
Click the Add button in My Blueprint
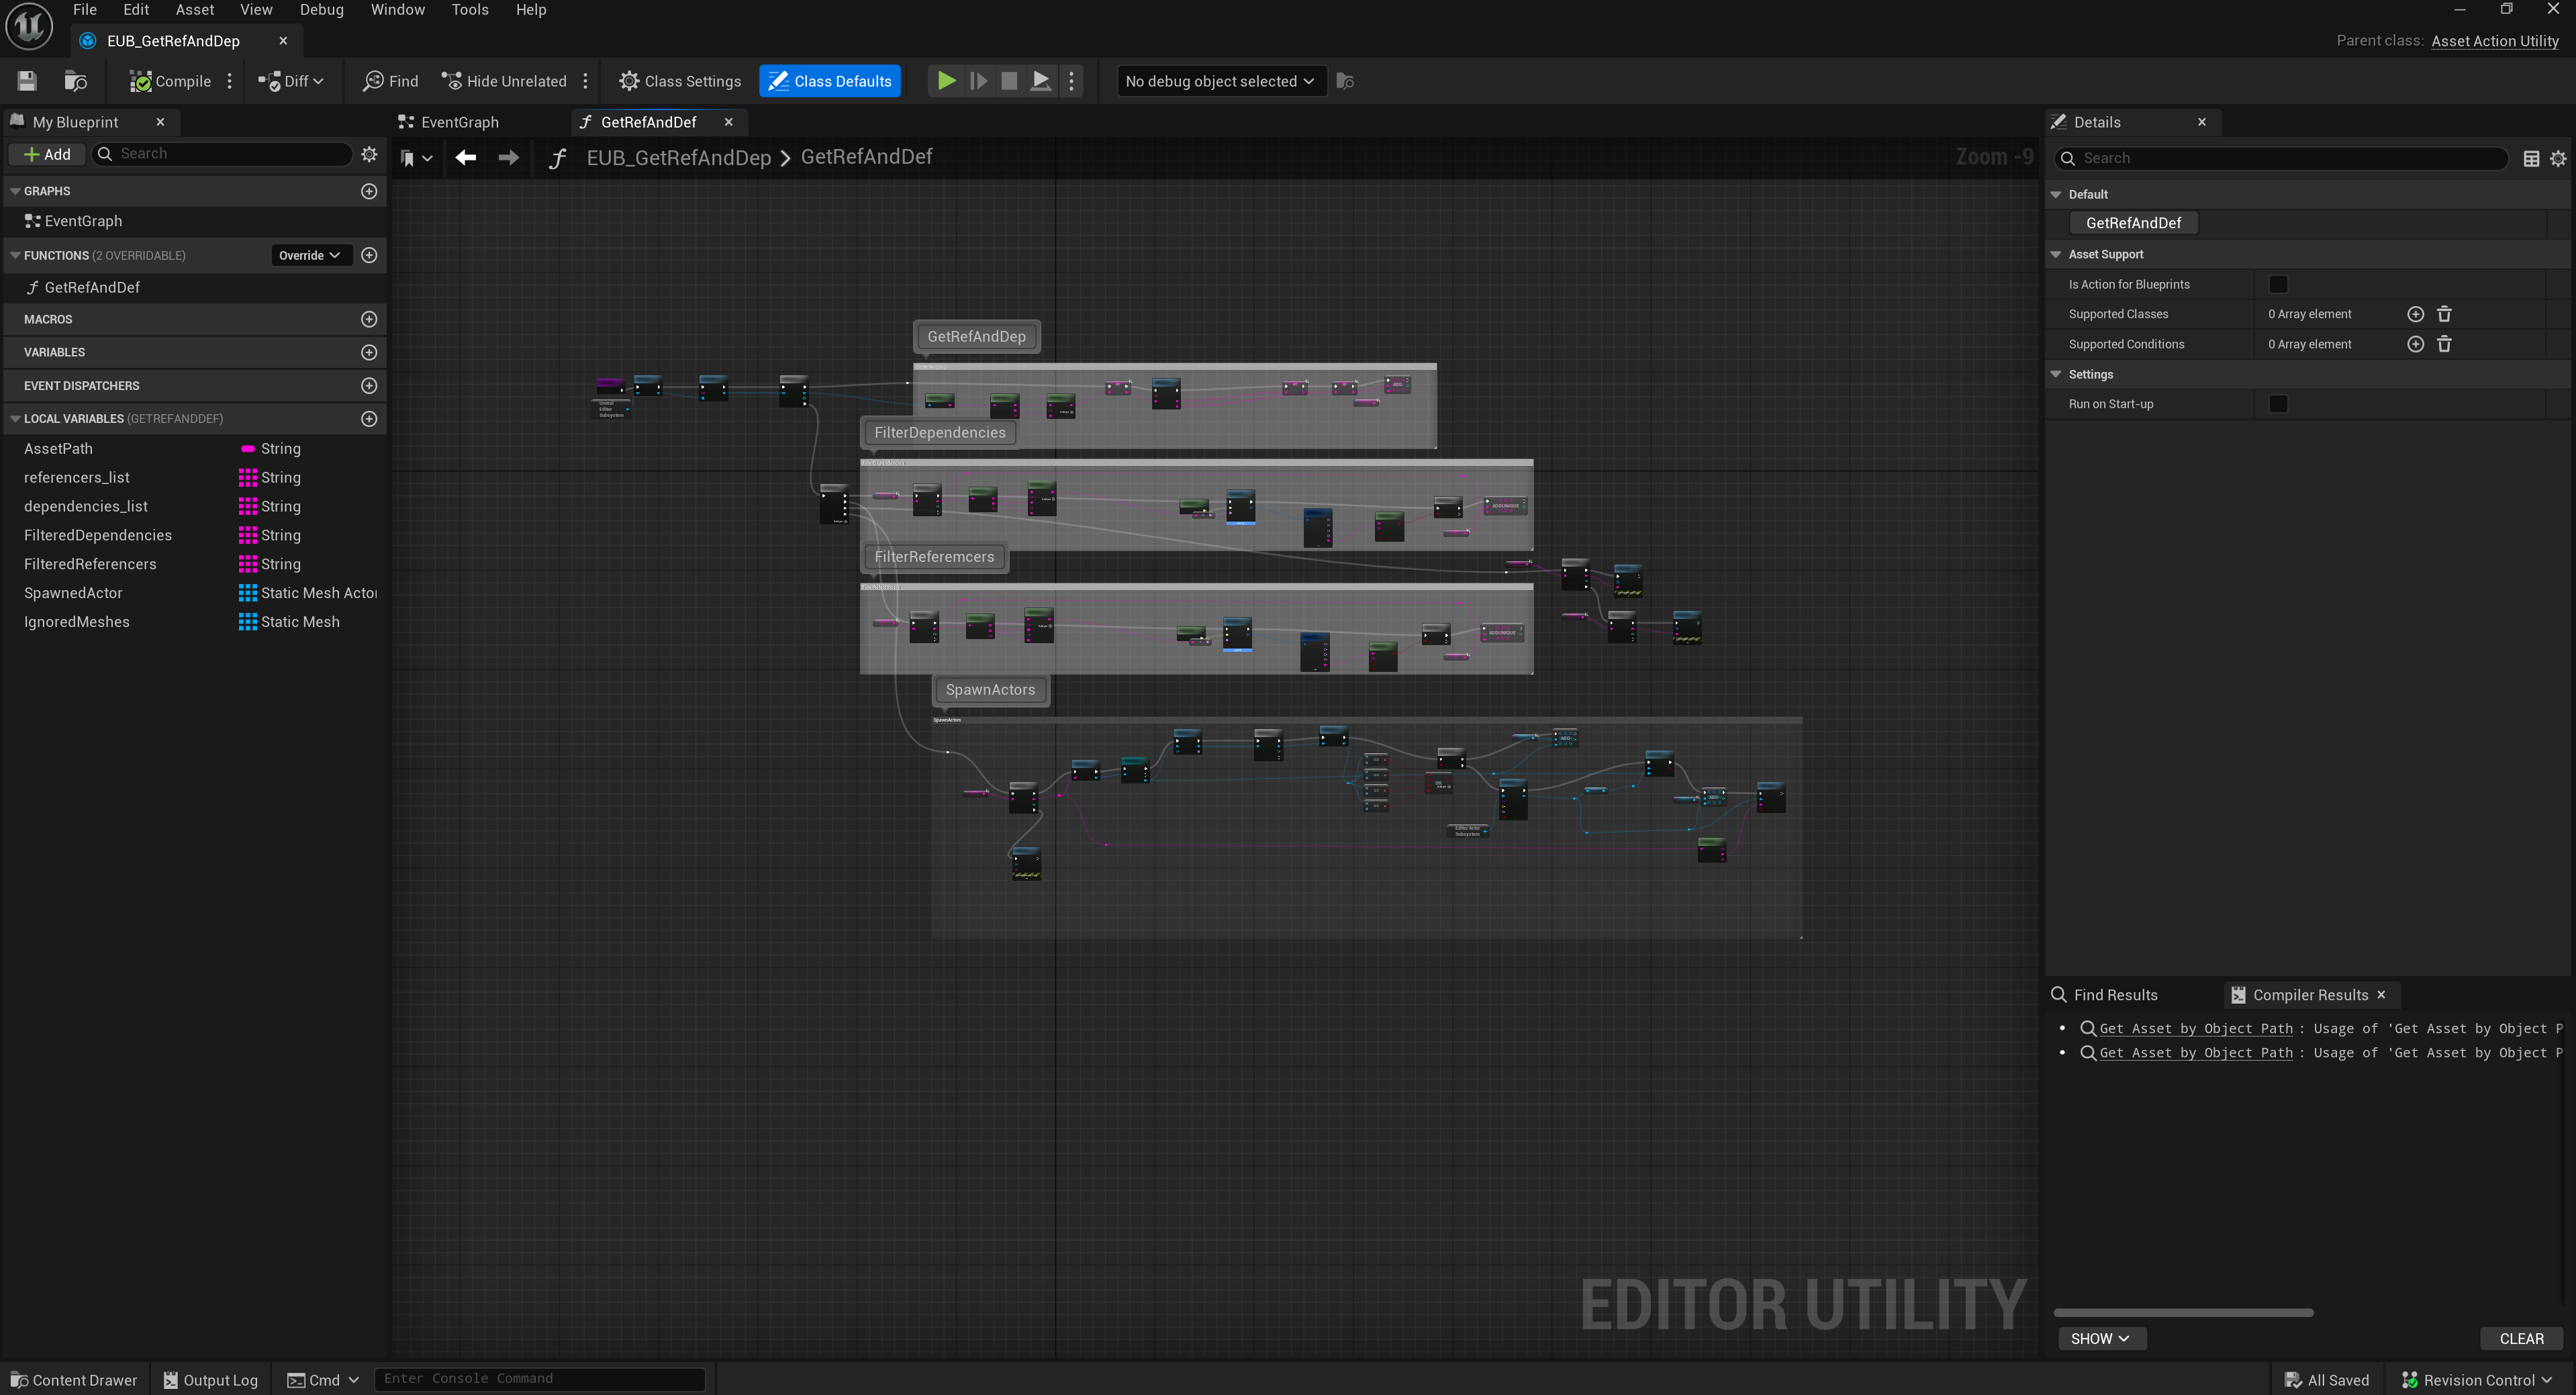pos(47,154)
